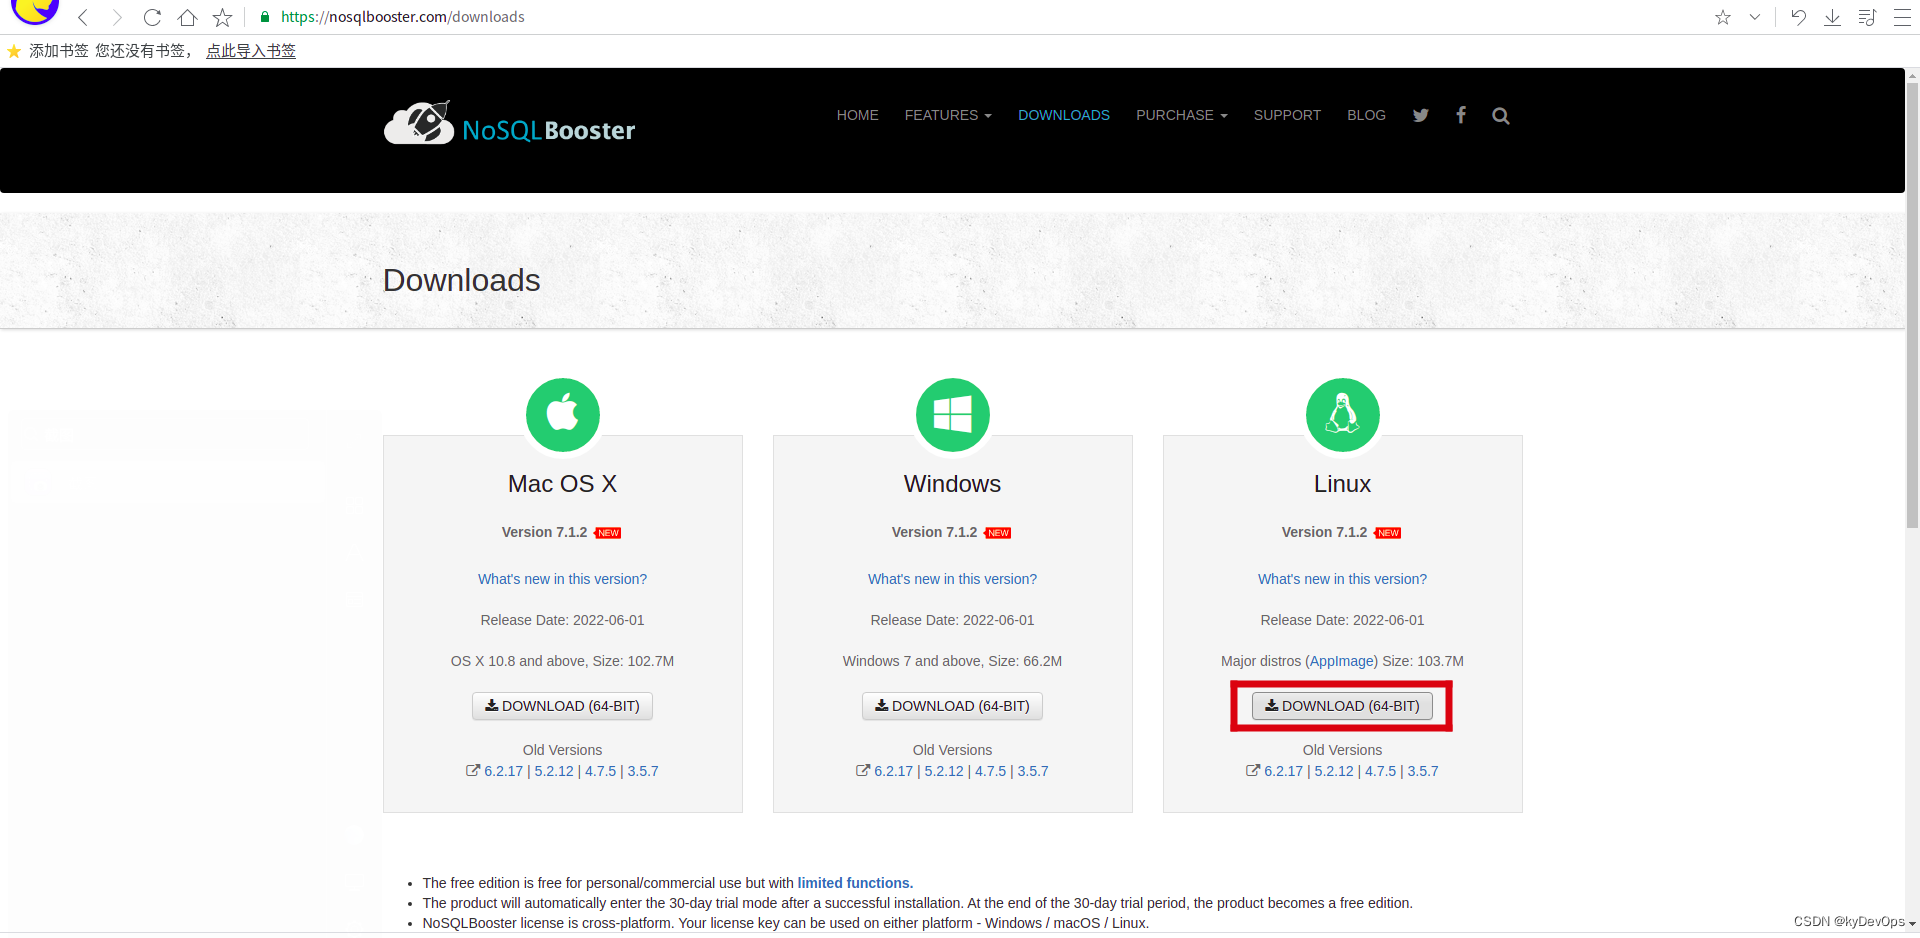The width and height of the screenshot is (1920, 938).
Task: Open Linux old version 3.5.7
Action: 1423,771
